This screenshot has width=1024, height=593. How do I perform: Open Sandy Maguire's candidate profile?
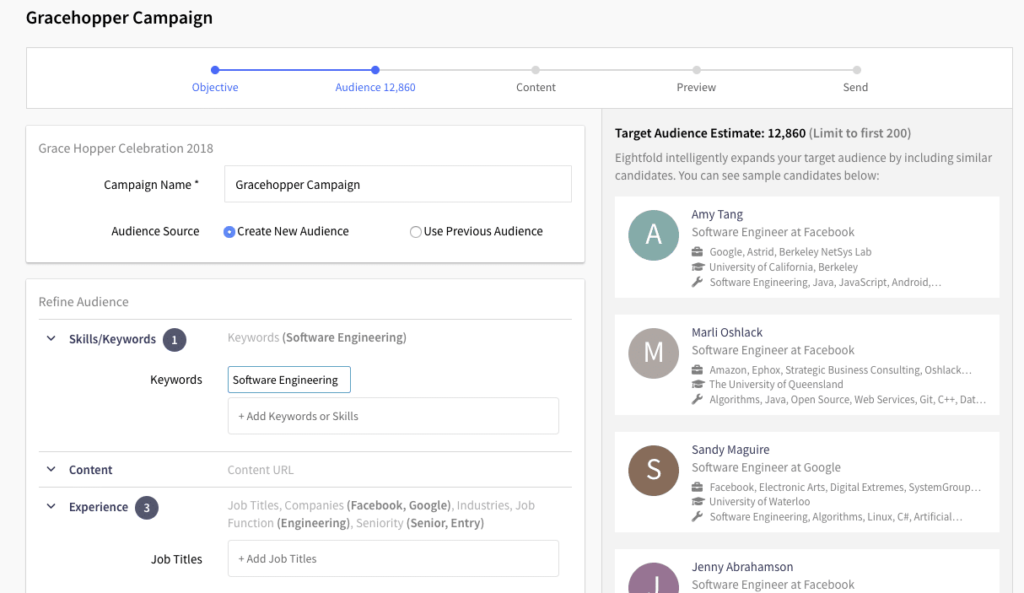tap(730, 449)
